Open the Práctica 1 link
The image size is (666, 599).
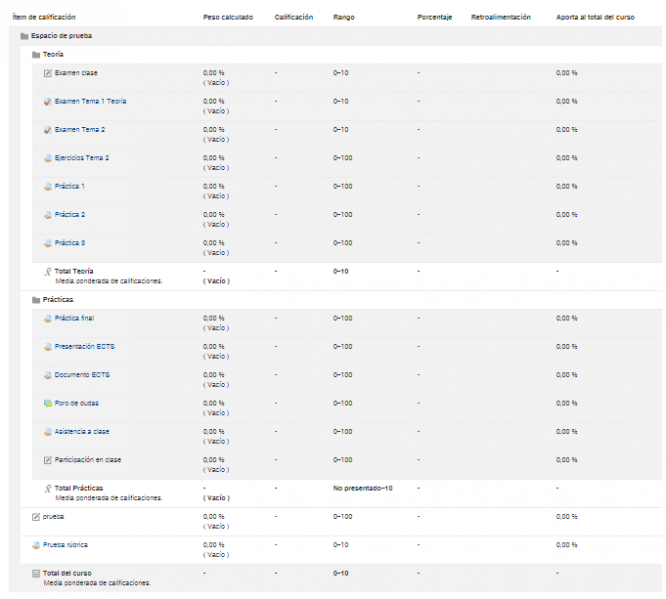pyautogui.click(x=70, y=186)
